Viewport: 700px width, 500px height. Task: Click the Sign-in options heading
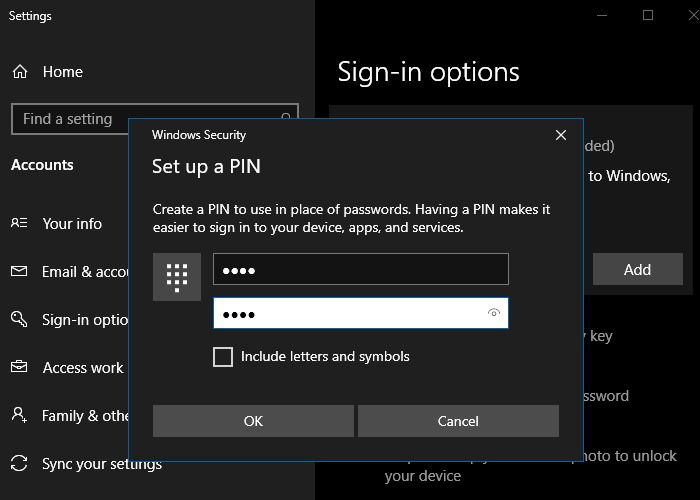(428, 72)
